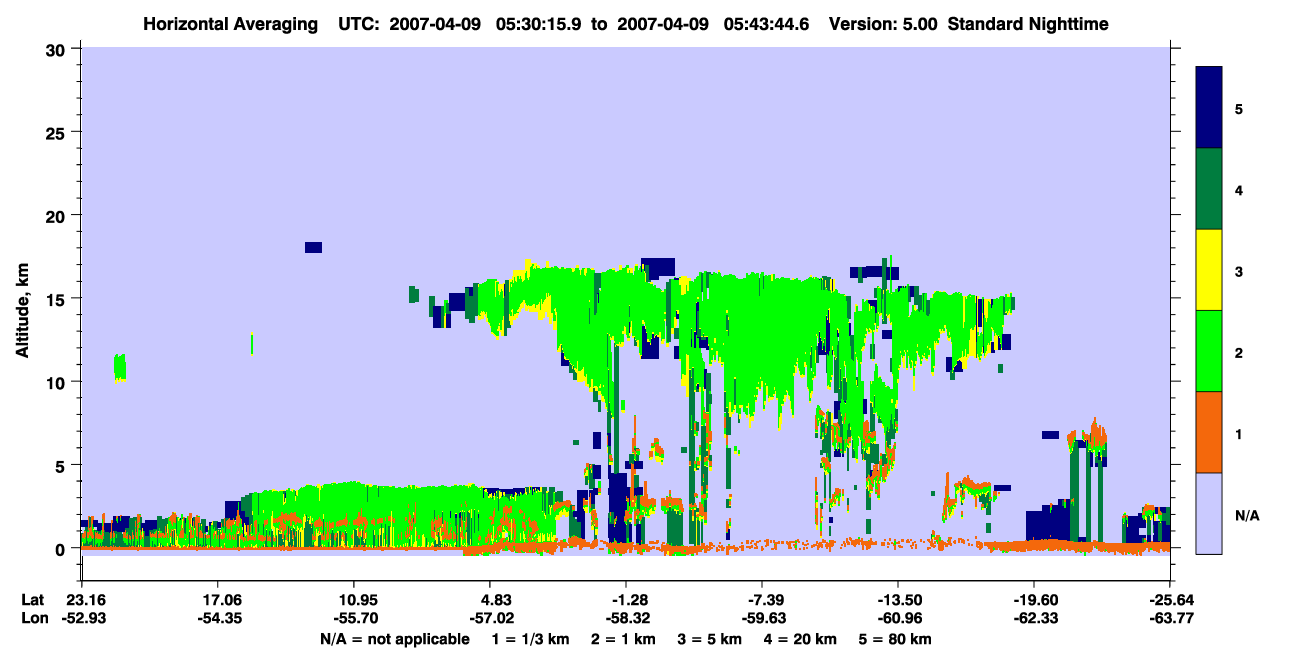This screenshot has width=1300, height=667.
Task: Click the 15 km altitude tick label
Action: pos(58,299)
